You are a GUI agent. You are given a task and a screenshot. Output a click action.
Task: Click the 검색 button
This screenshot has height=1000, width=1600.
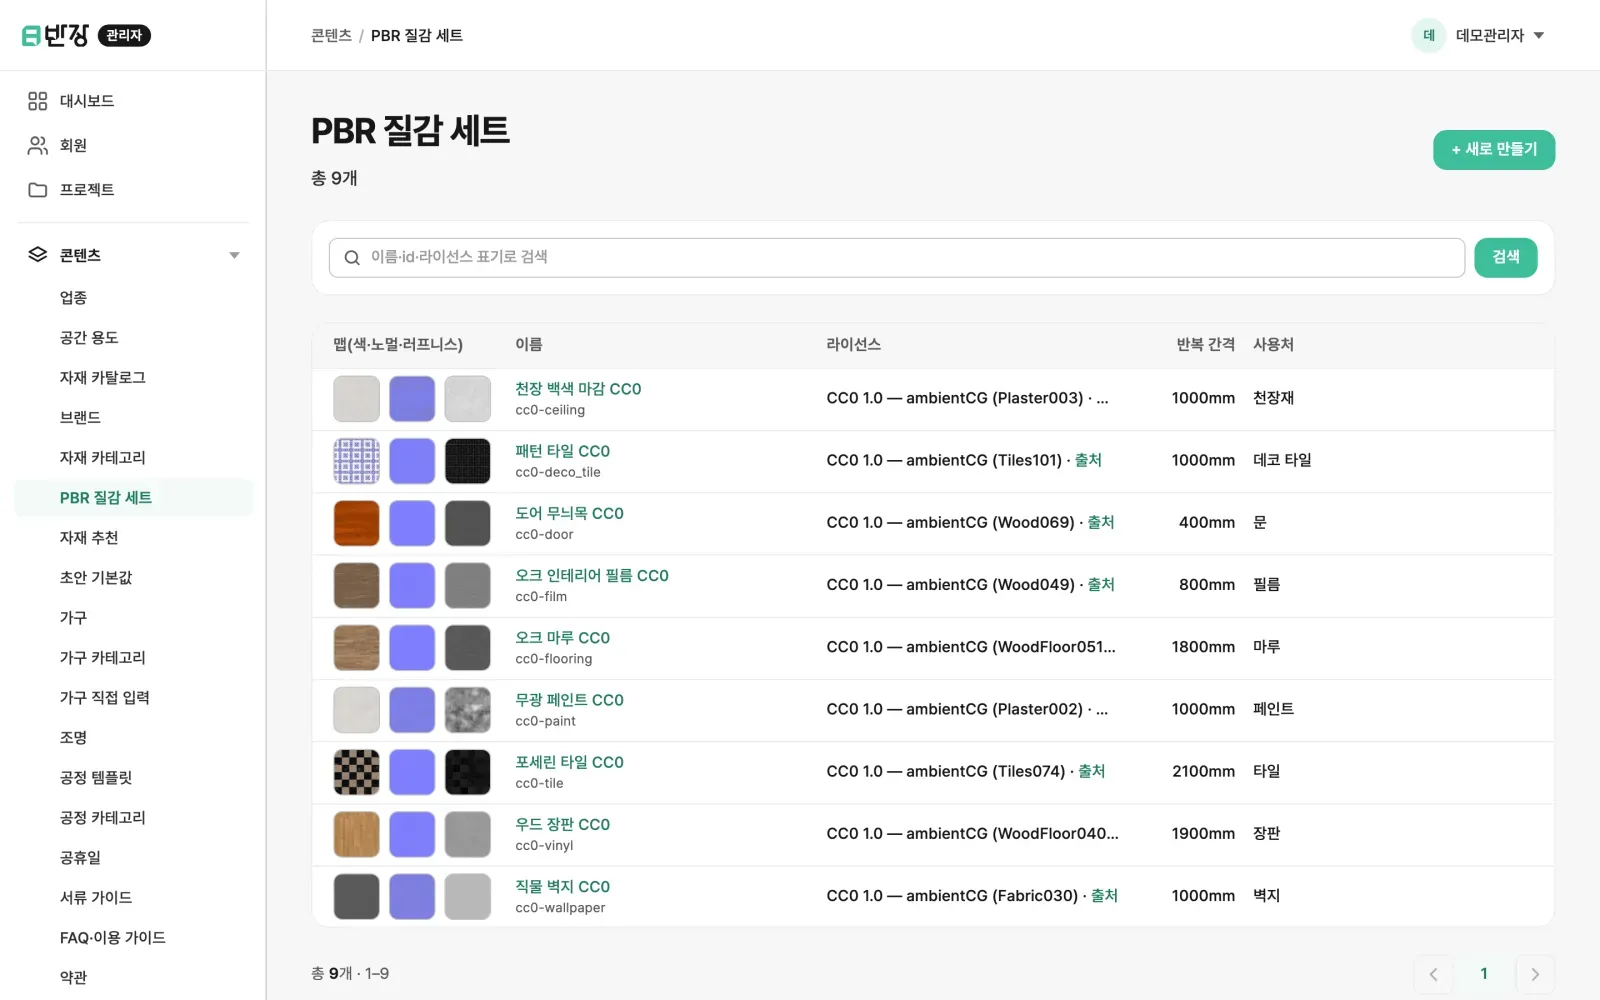click(1506, 258)
